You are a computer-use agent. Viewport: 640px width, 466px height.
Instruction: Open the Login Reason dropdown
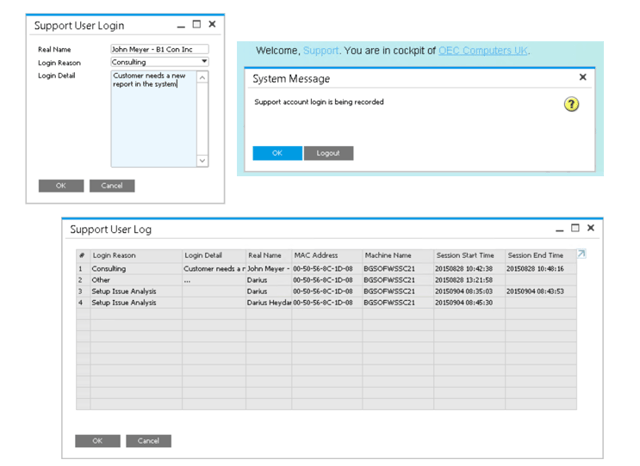pos(204,62)
